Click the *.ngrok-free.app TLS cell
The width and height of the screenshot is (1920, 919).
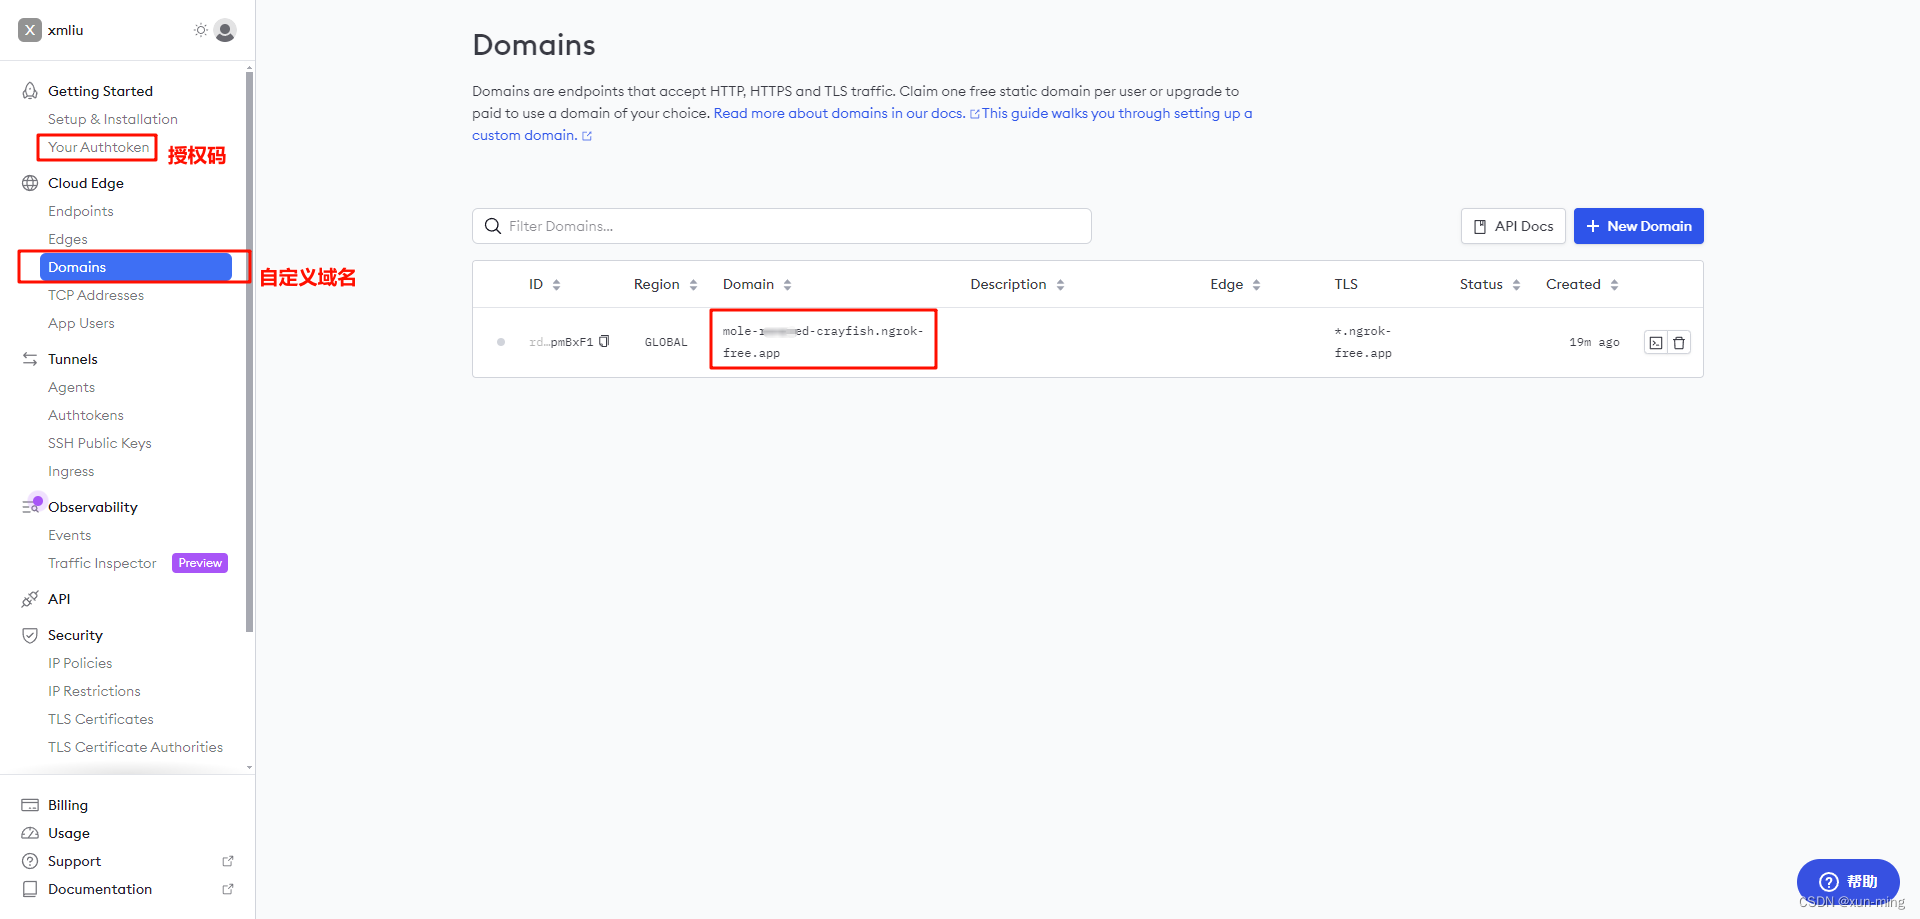(1363, 342)
